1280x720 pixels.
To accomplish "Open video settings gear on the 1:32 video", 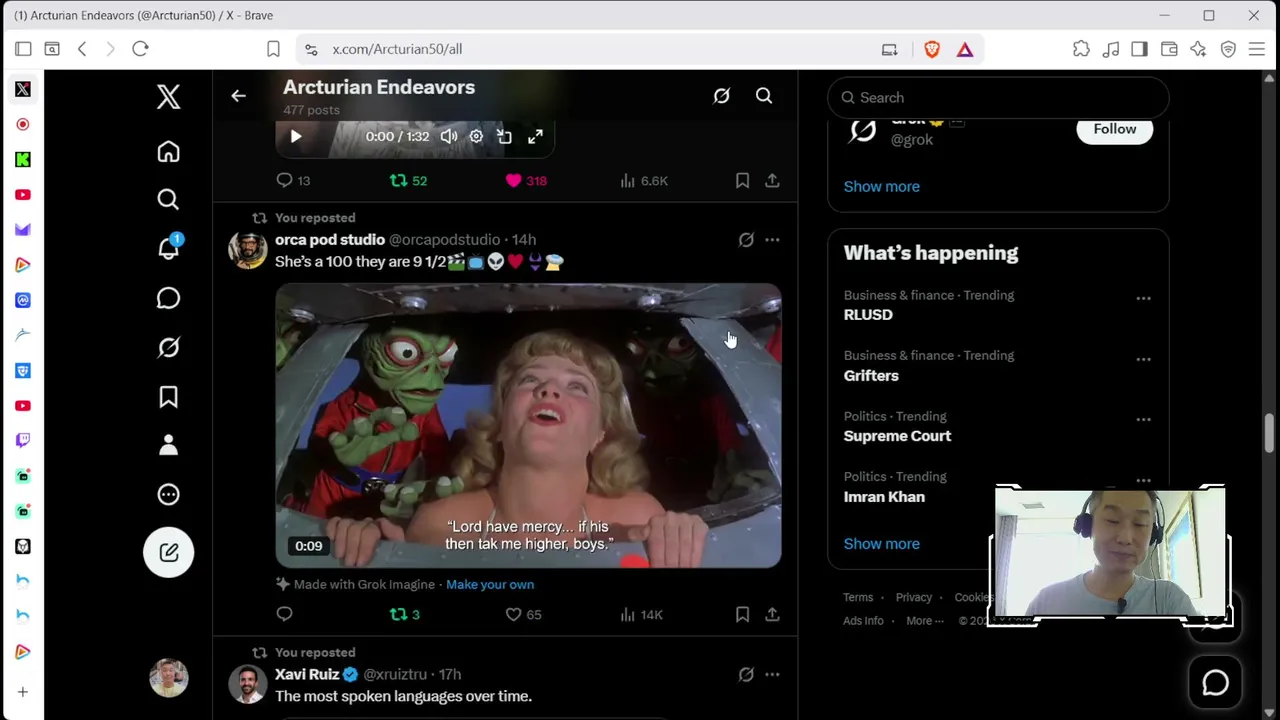I will (476, 137).
